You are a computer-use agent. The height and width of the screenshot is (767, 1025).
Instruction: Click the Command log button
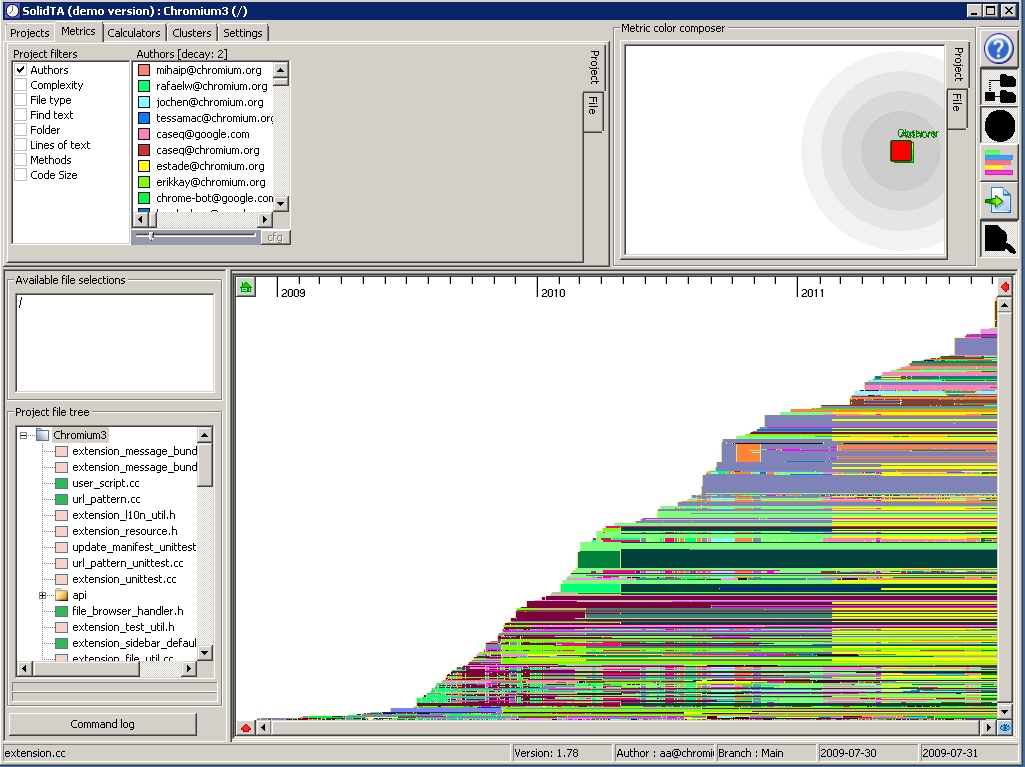[103, 724]
